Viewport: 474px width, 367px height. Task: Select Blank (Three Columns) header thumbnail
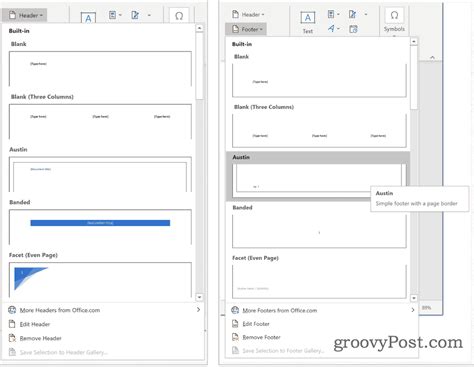click(x=100, y=122)
